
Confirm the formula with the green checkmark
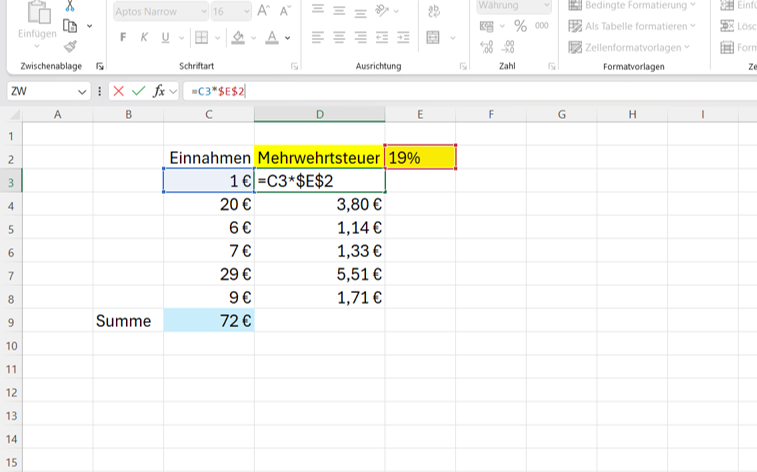tap(138, 91)
